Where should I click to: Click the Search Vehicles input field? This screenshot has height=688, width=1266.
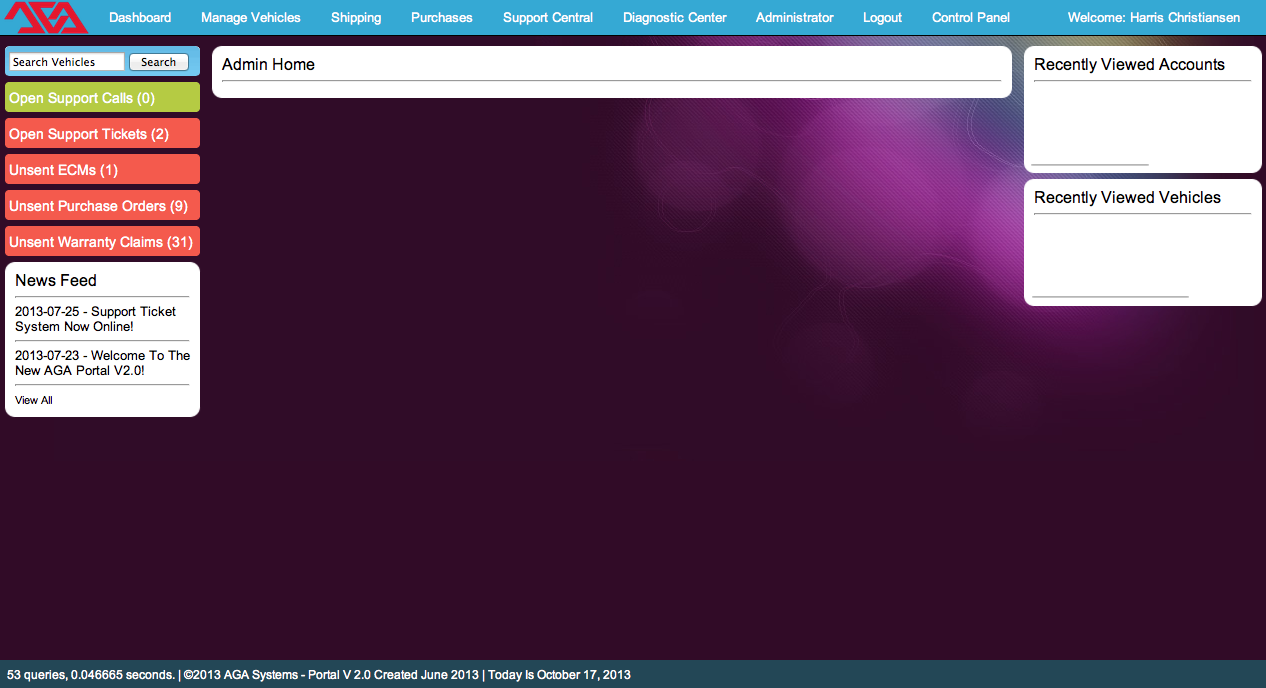point(67,62)
